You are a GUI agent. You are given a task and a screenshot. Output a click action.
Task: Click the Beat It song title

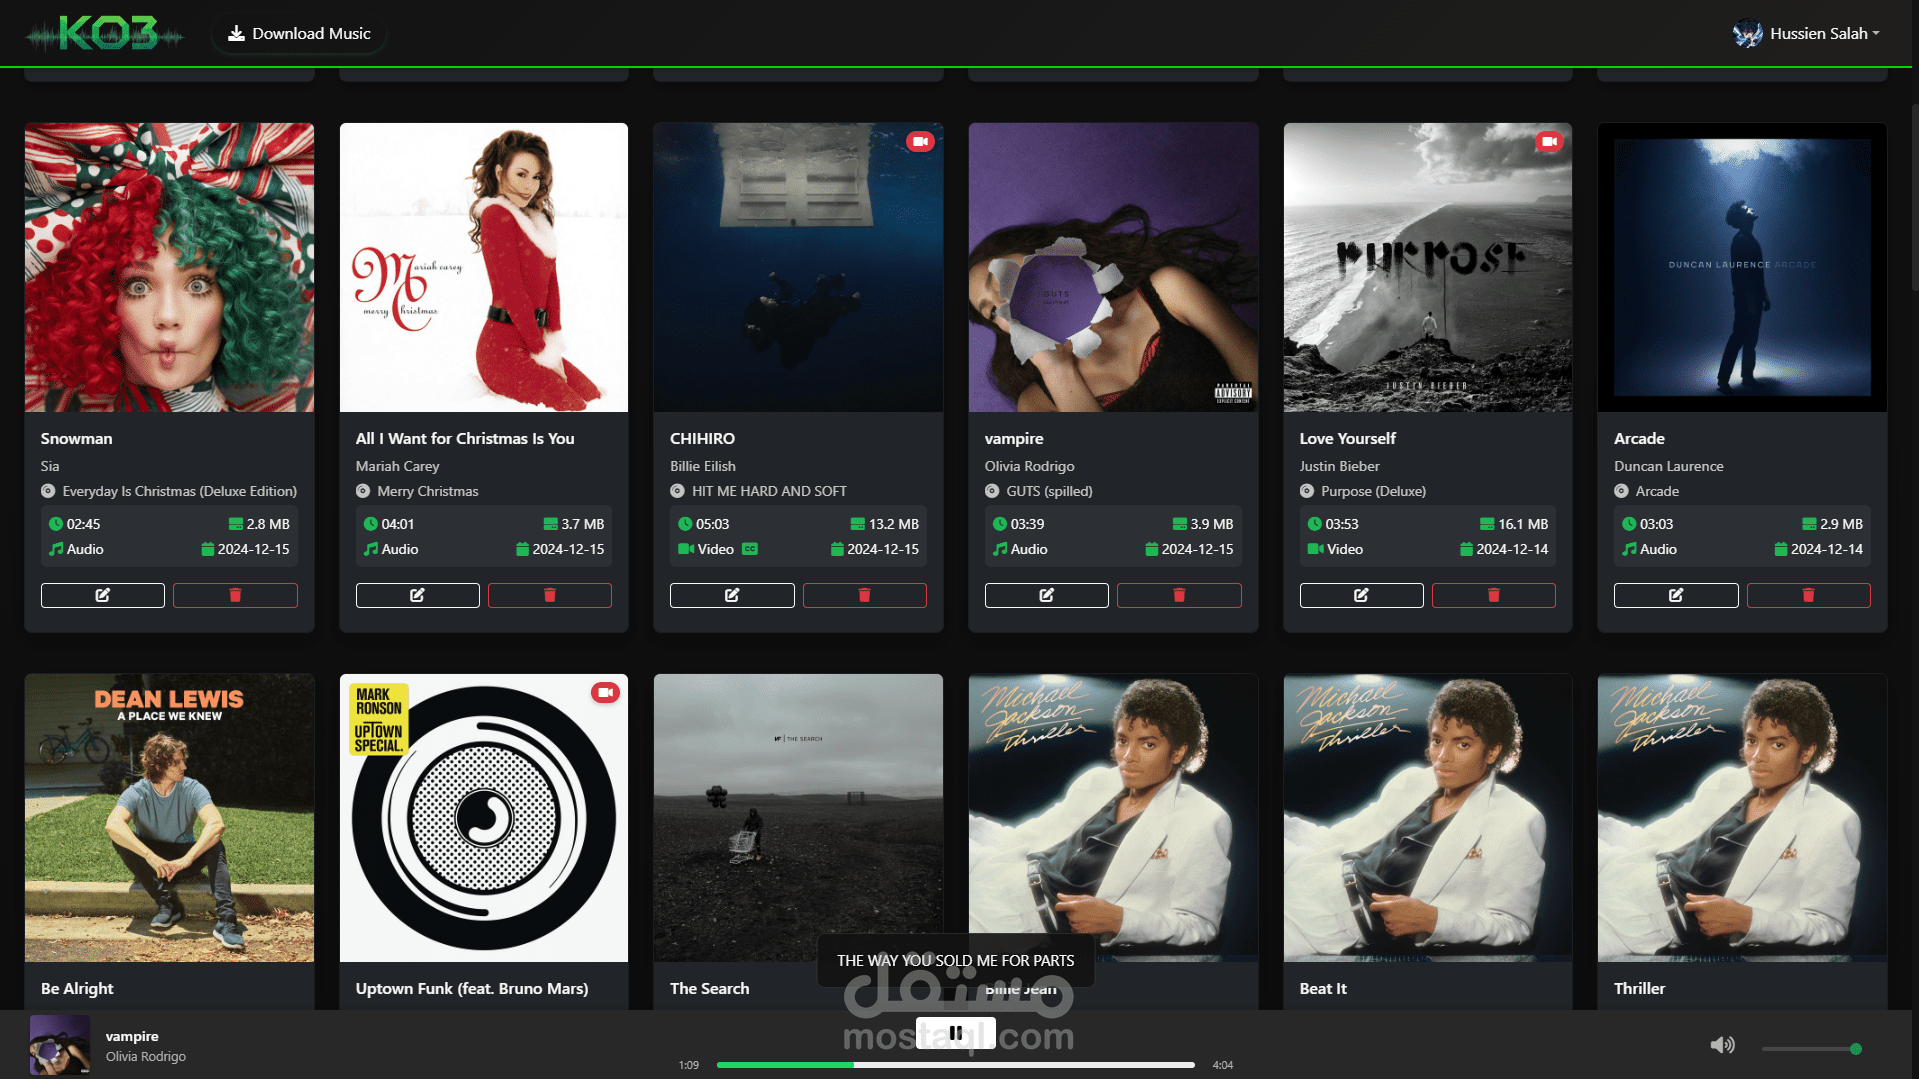pyautogui.click(x=1323, y=989)
